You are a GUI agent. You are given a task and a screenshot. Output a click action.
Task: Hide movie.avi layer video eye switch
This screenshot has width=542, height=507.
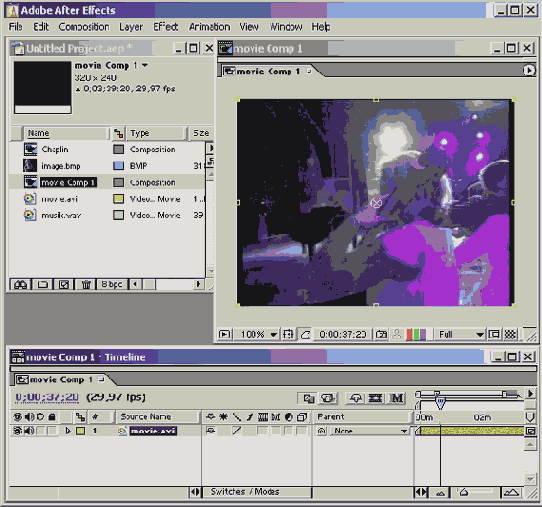click(17, 431)
